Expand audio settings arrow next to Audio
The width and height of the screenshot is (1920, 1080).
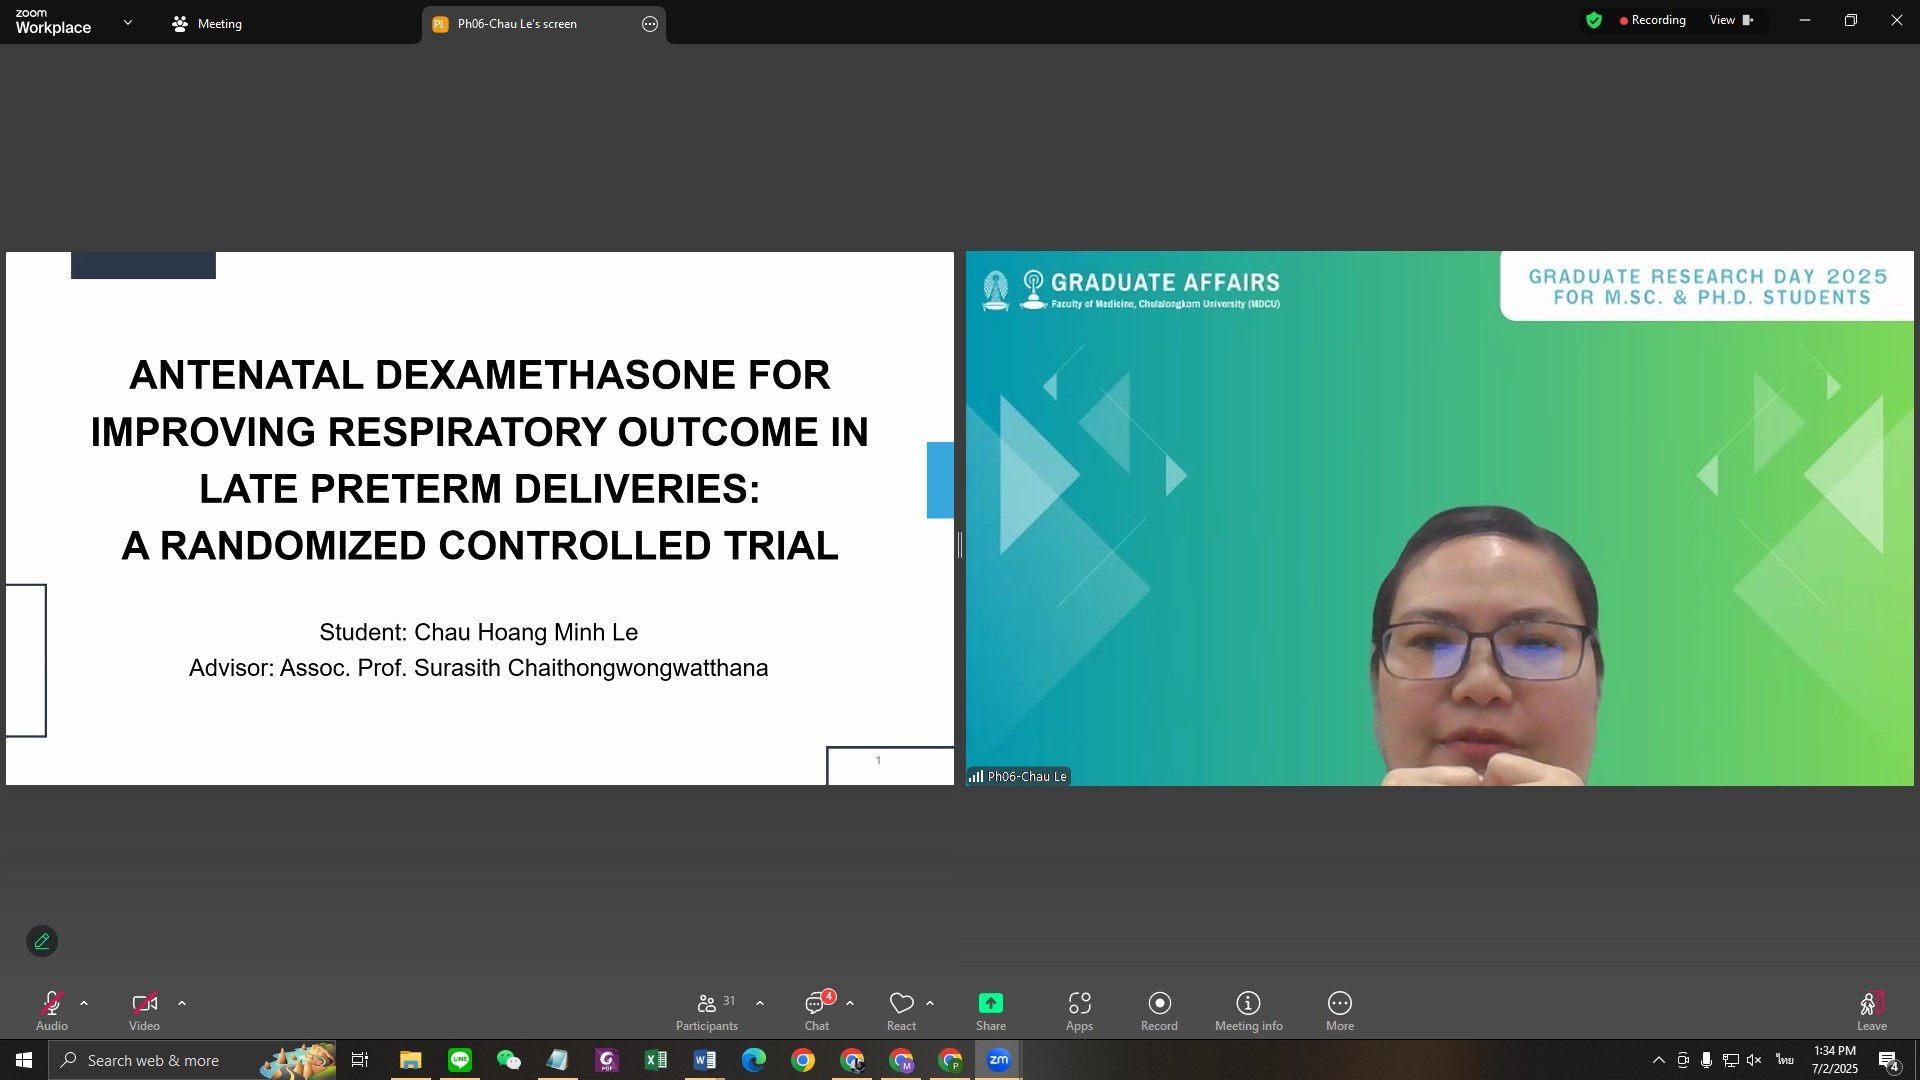point(84,1003)
